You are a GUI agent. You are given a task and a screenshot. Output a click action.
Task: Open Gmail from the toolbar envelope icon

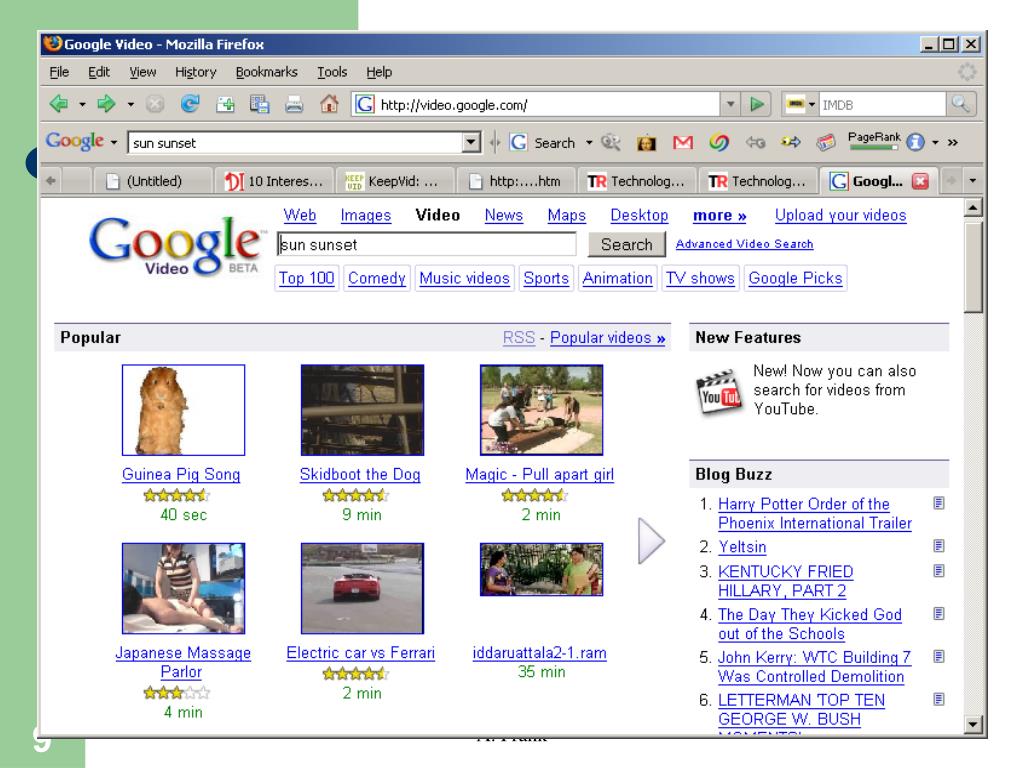tap(683, 142)
